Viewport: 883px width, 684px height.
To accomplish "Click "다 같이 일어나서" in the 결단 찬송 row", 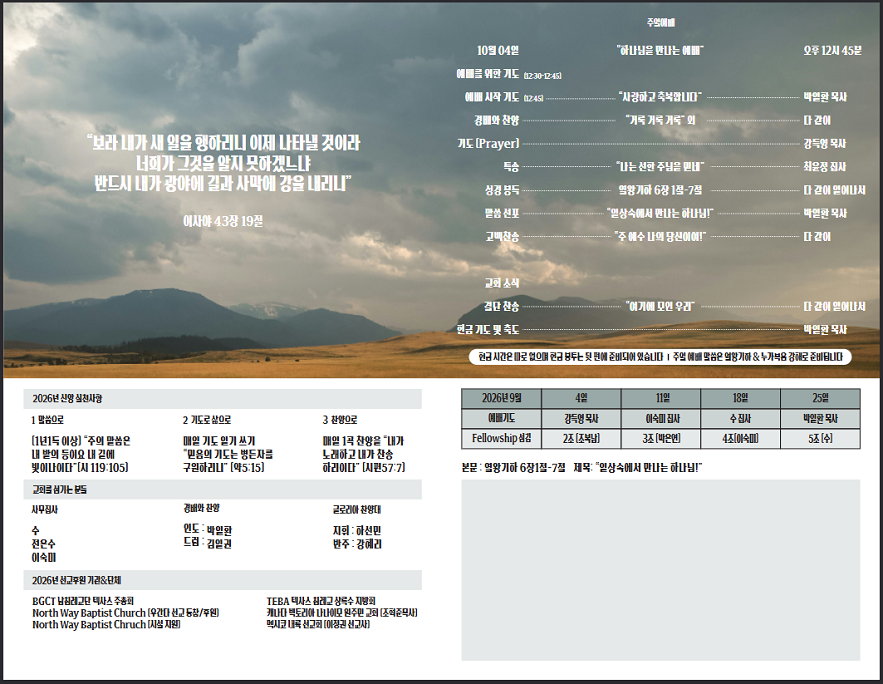I will 834,306.
